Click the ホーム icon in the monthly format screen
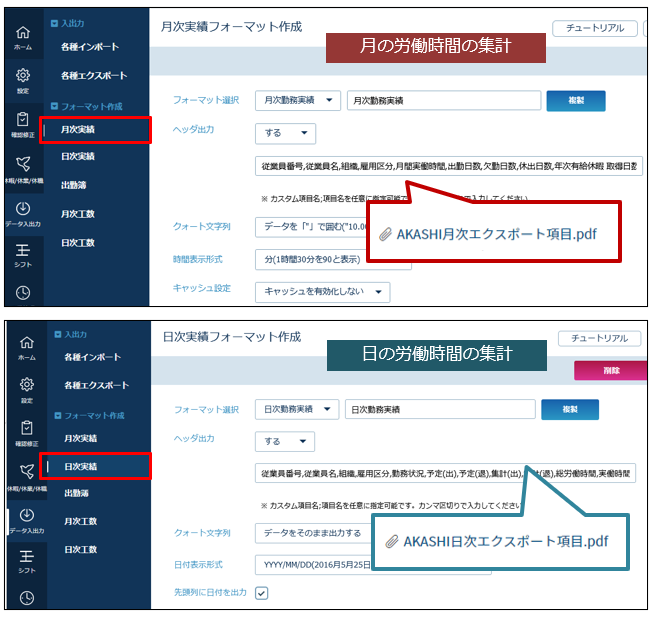The image size is (653, 618). tap(22, 38)
